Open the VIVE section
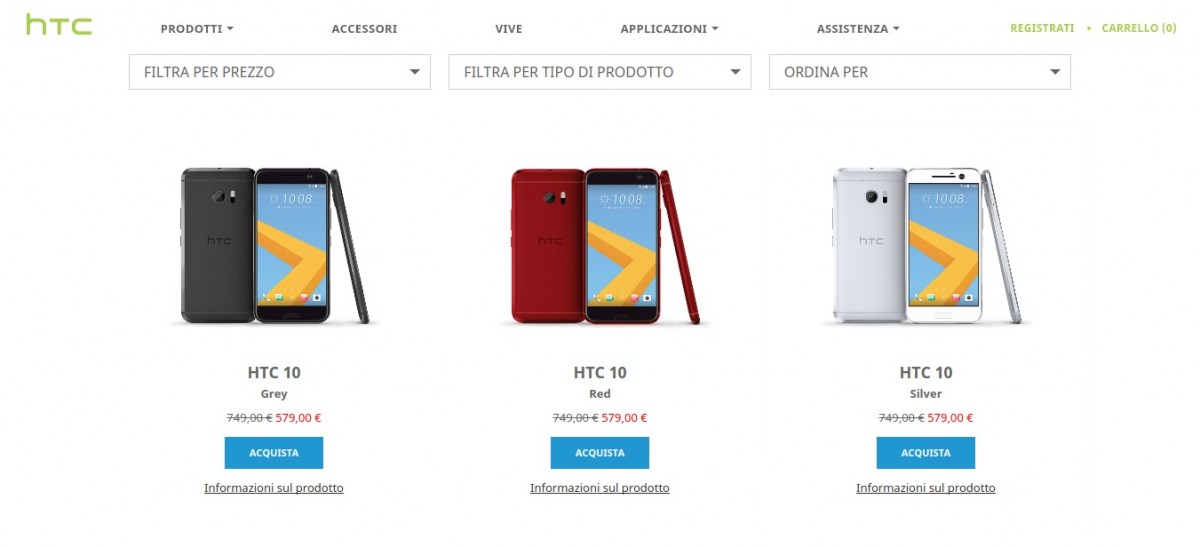The image size is (1200, 547). 509,29
